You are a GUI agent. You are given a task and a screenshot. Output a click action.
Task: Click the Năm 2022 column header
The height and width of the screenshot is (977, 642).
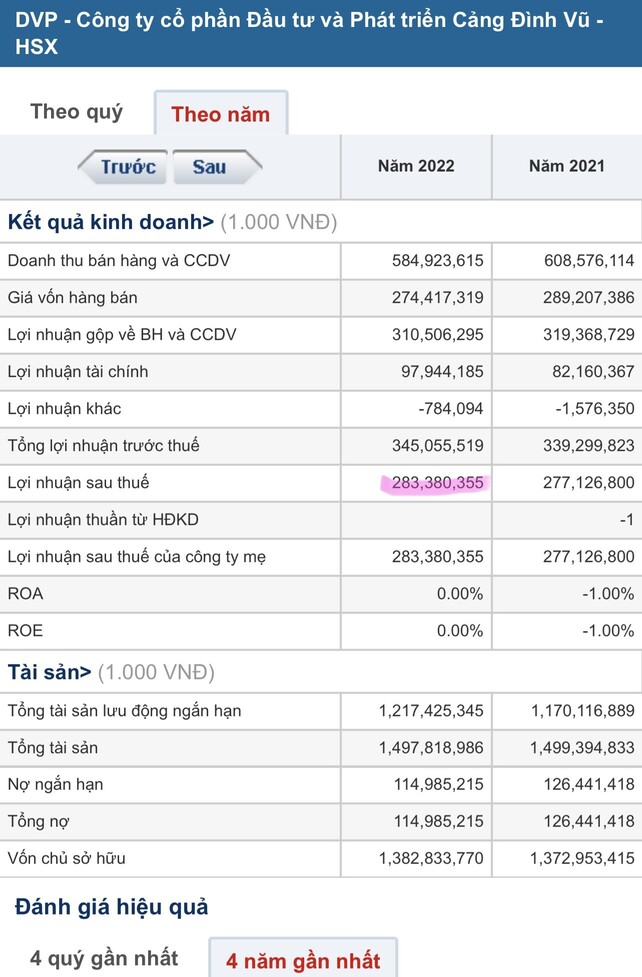pyautogui.click(x=416, y=166)
